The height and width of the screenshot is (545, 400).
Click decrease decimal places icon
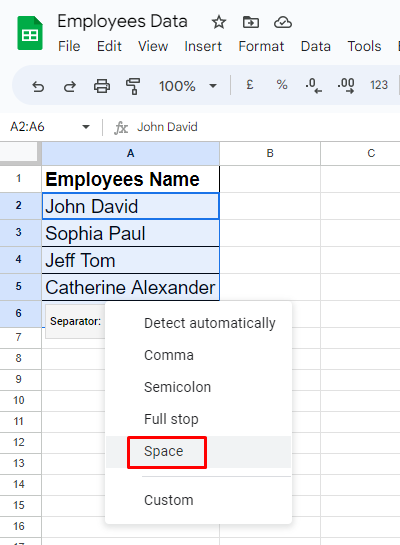(x=313, y=86)
